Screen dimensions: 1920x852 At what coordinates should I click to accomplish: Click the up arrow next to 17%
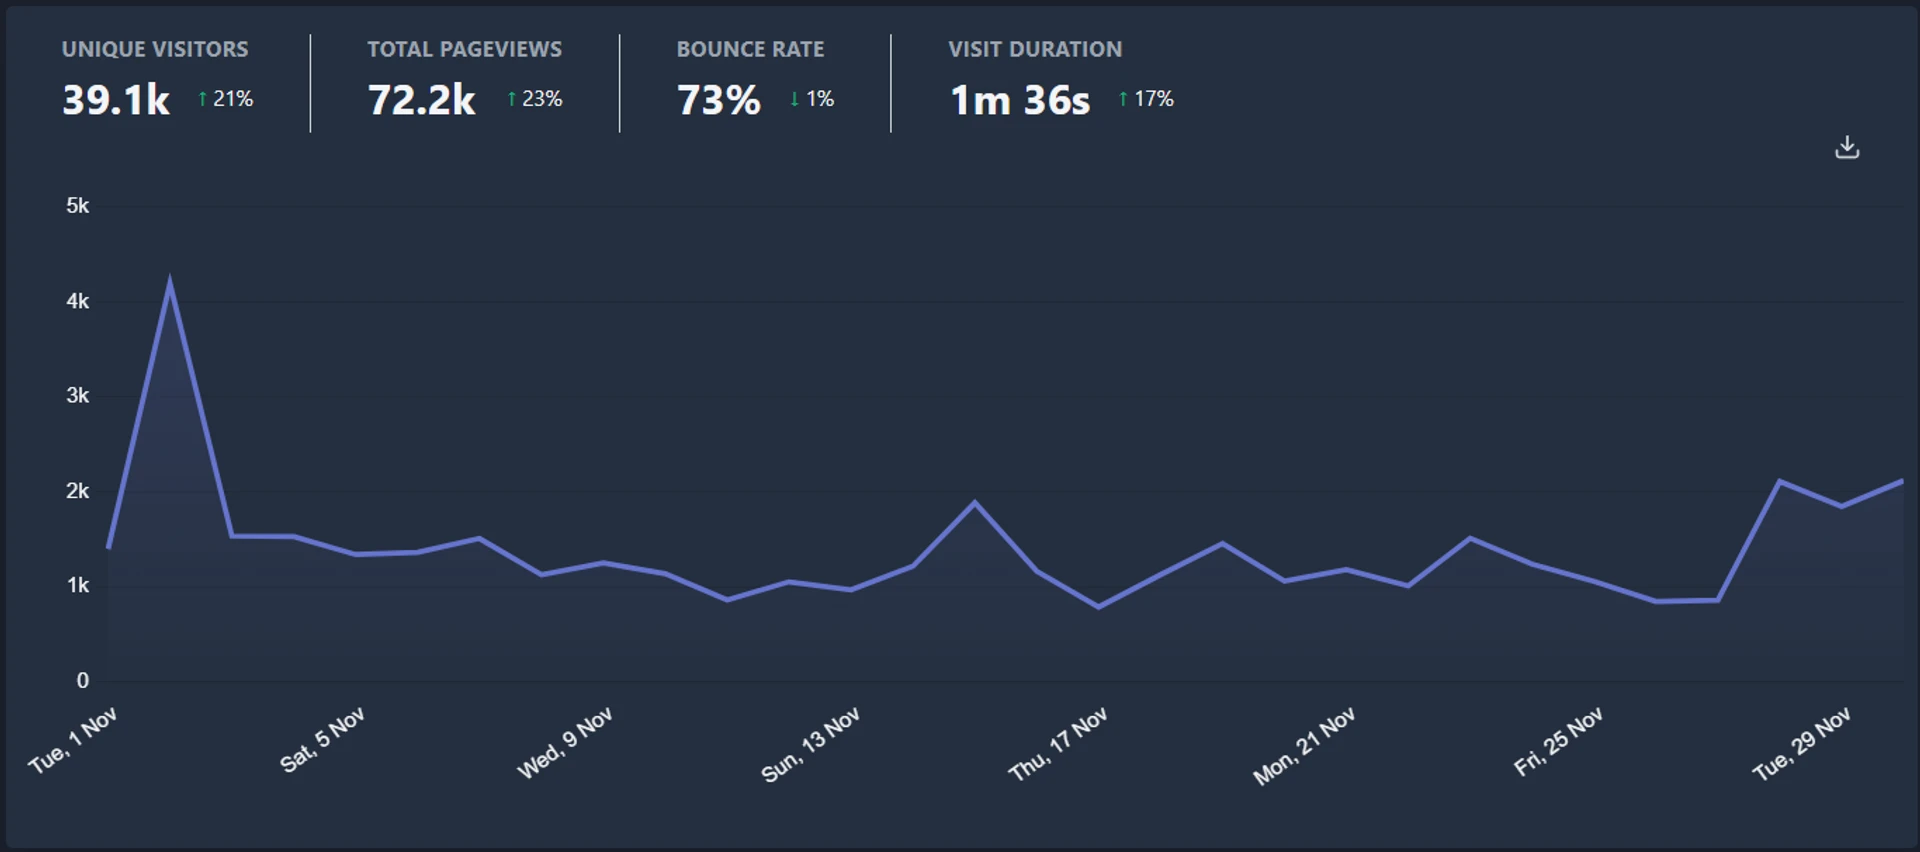[1123, 99]
